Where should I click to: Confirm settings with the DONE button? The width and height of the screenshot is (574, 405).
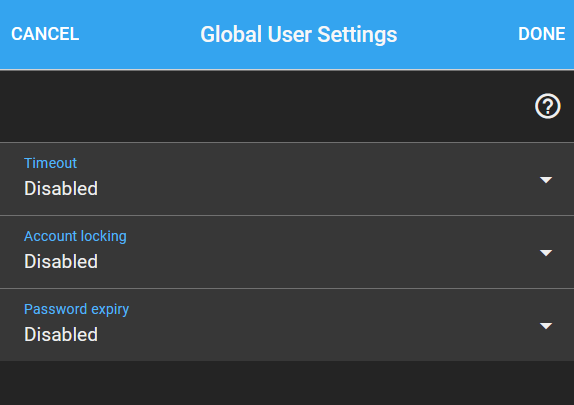(541, 34)
